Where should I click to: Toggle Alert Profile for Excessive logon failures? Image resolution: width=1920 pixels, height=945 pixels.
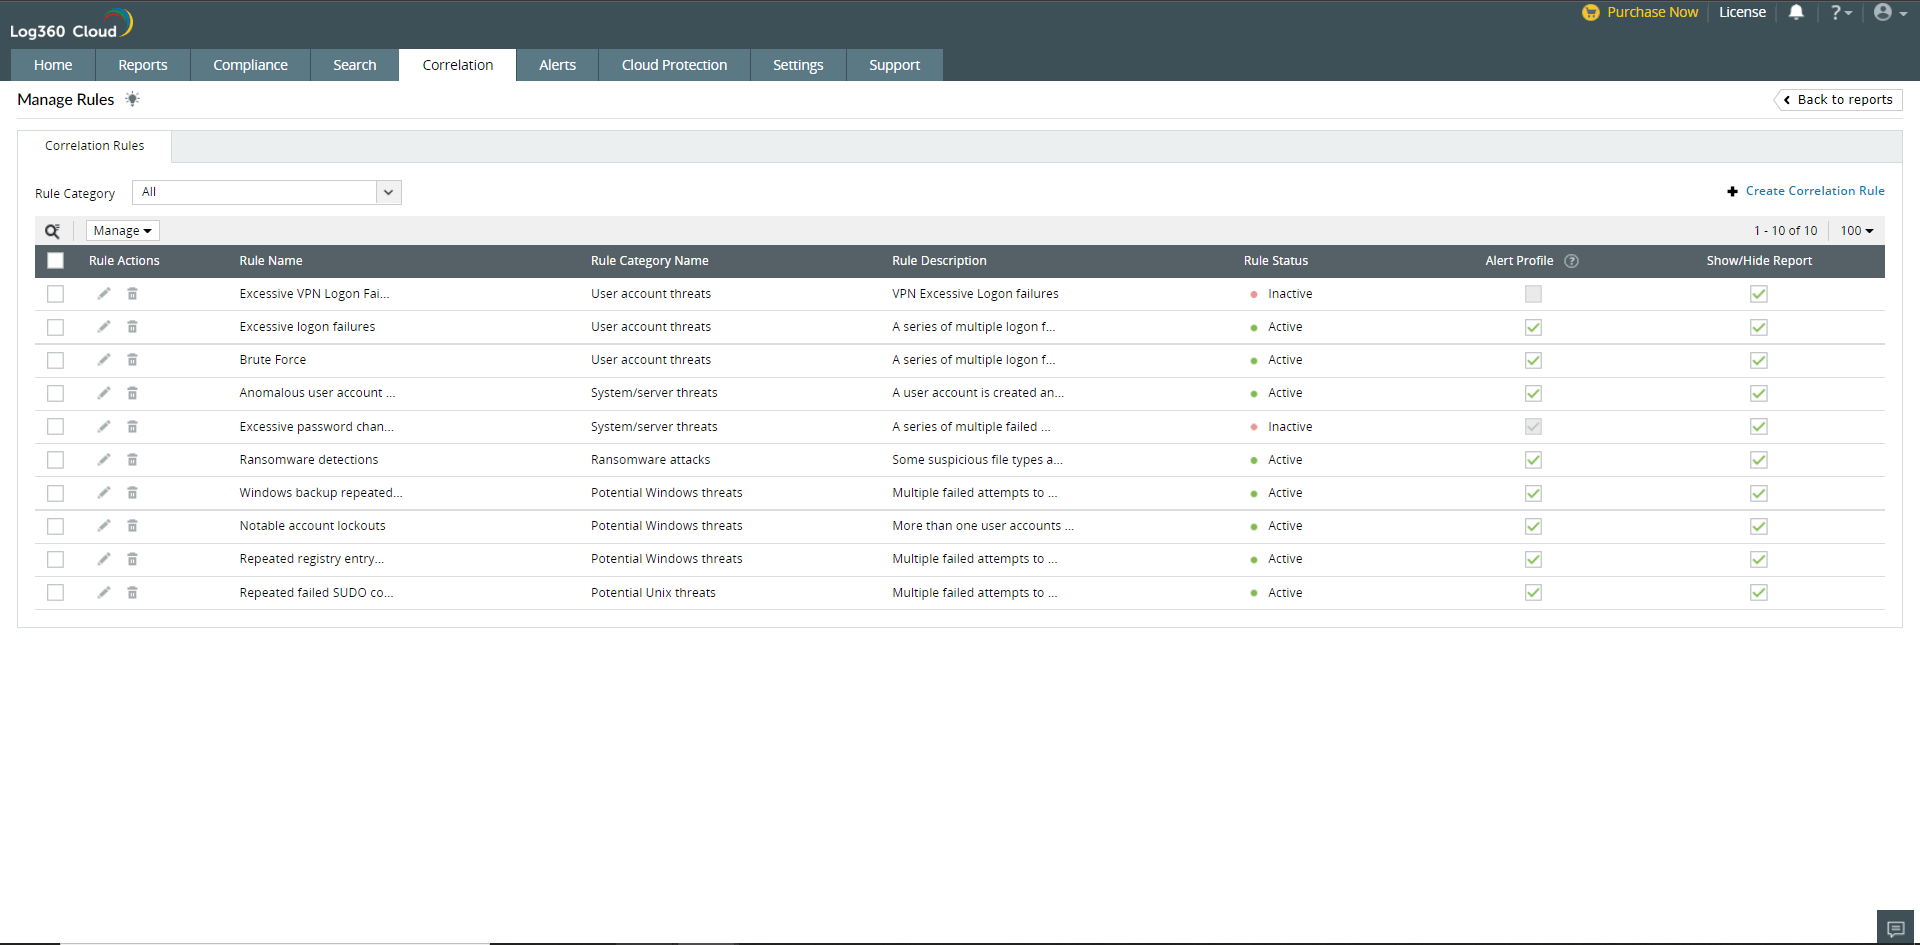(1533, 327)
